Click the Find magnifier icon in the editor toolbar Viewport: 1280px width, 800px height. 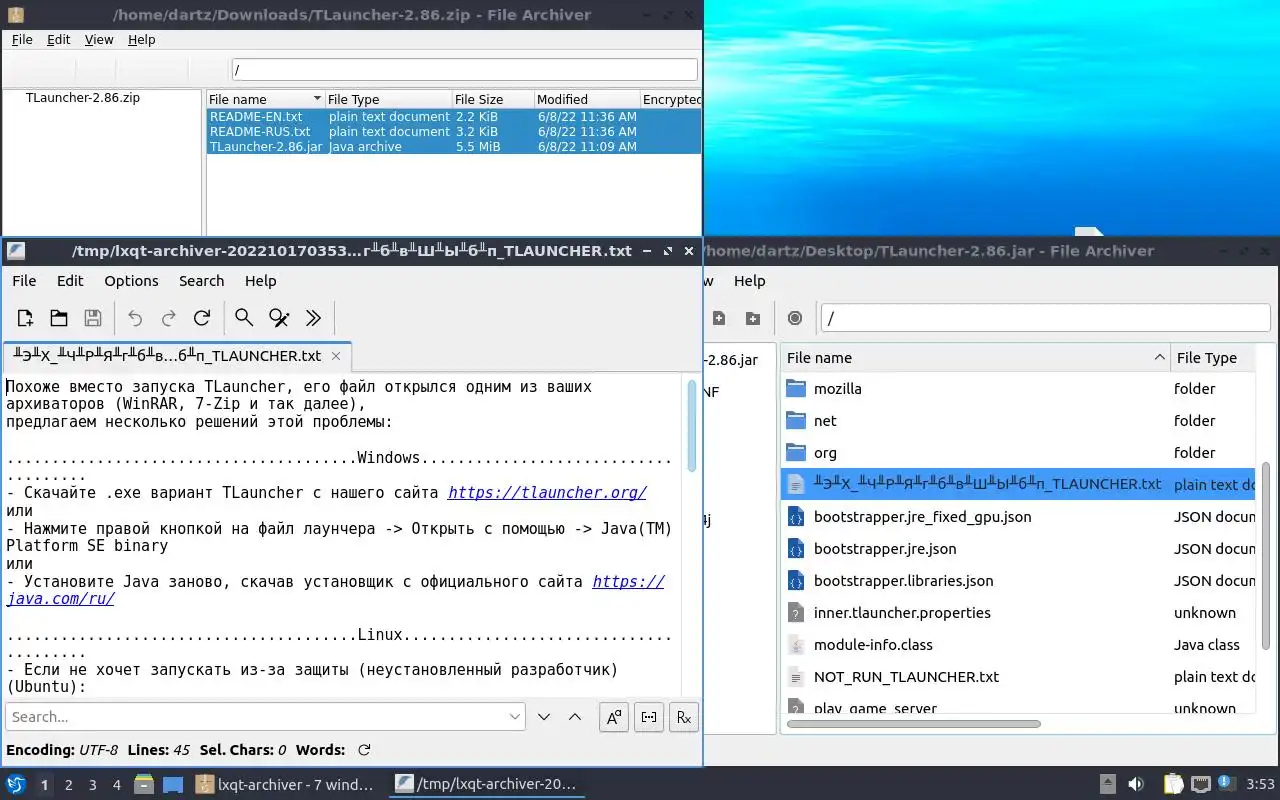(x=244, y=318)
